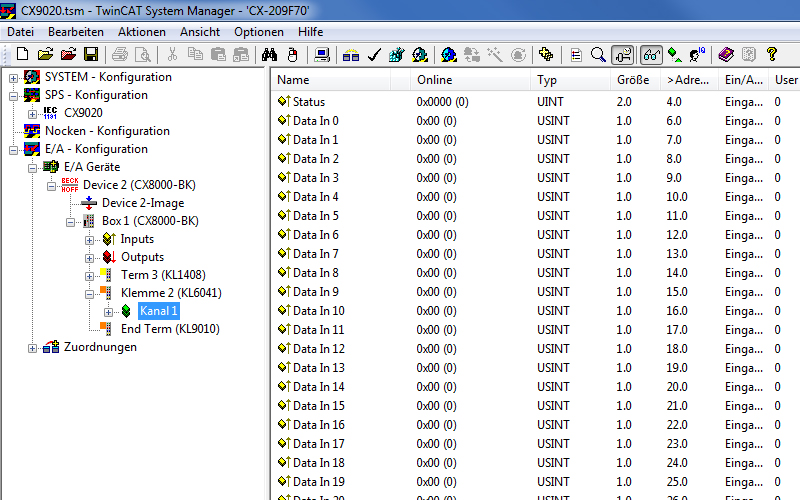
Task: Activate configuration with the building icon
Action: click(x=396, y=54)
